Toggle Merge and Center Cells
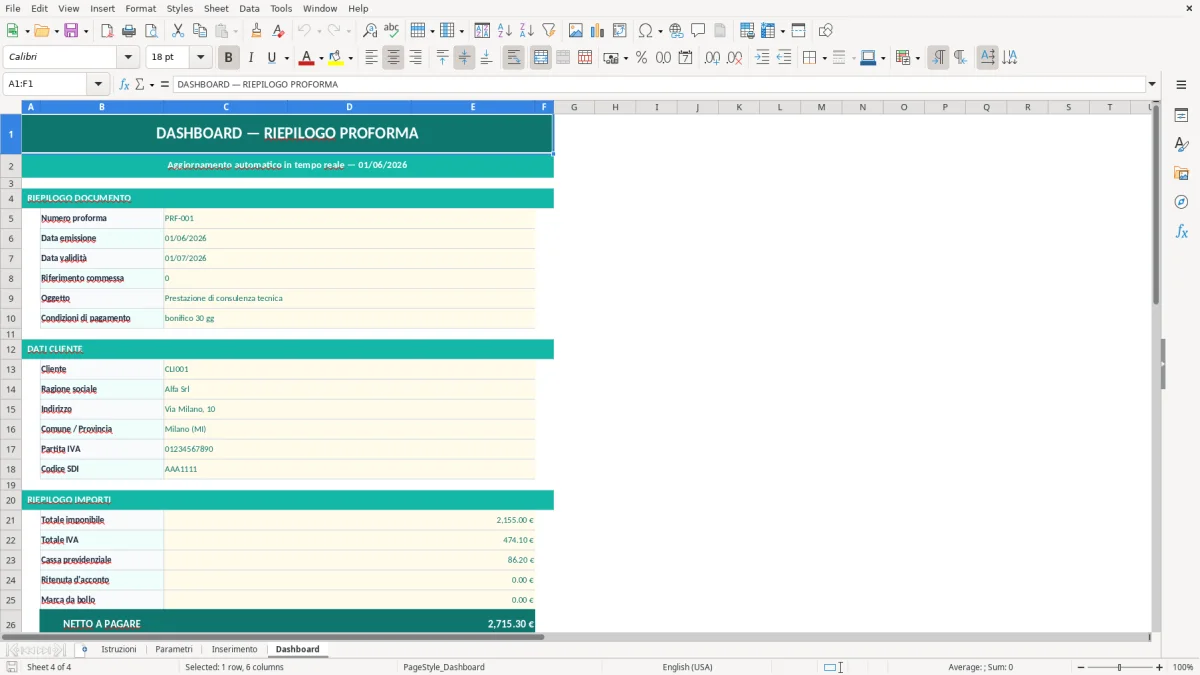Image resolution: width=1200 pixels, height=675 pixels. [x=541, y=58]
